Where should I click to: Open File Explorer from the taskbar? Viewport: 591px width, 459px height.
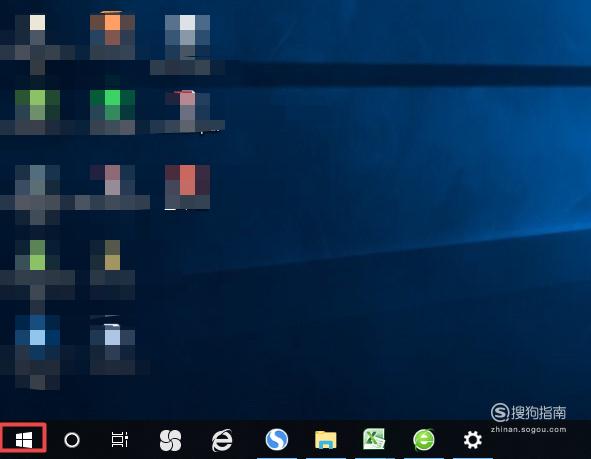click(325, 439)
